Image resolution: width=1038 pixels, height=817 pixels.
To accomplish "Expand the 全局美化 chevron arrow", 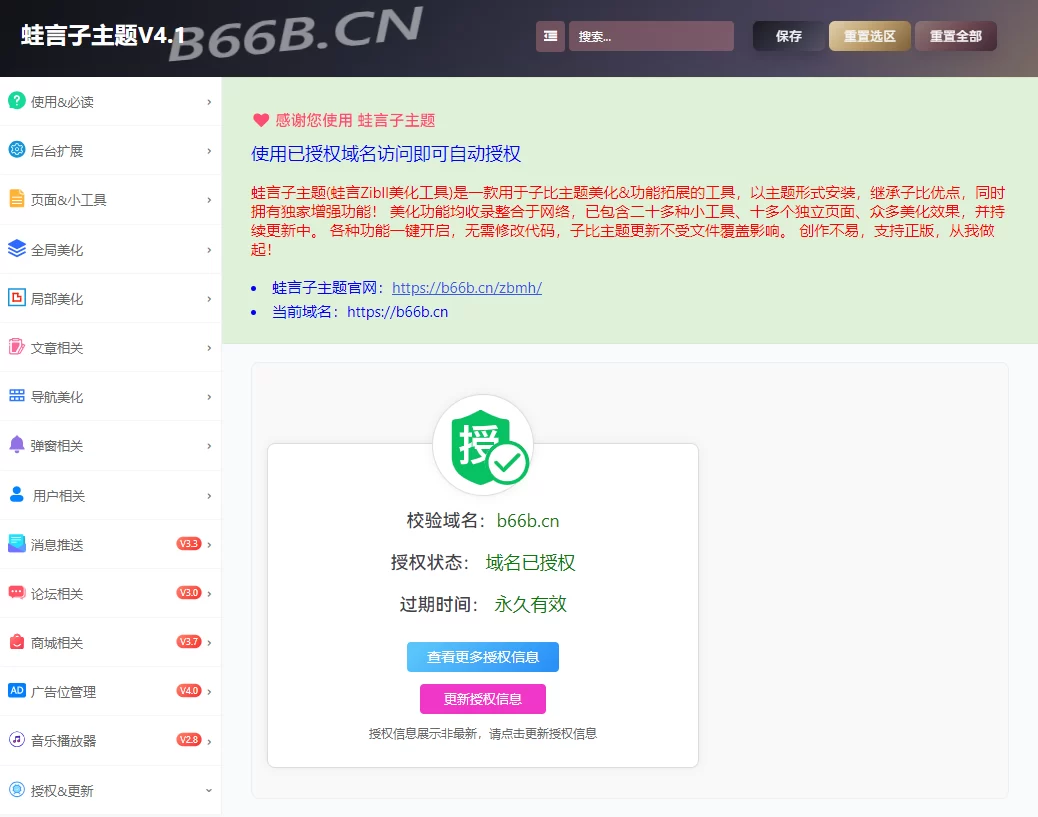I will (209, 250).
